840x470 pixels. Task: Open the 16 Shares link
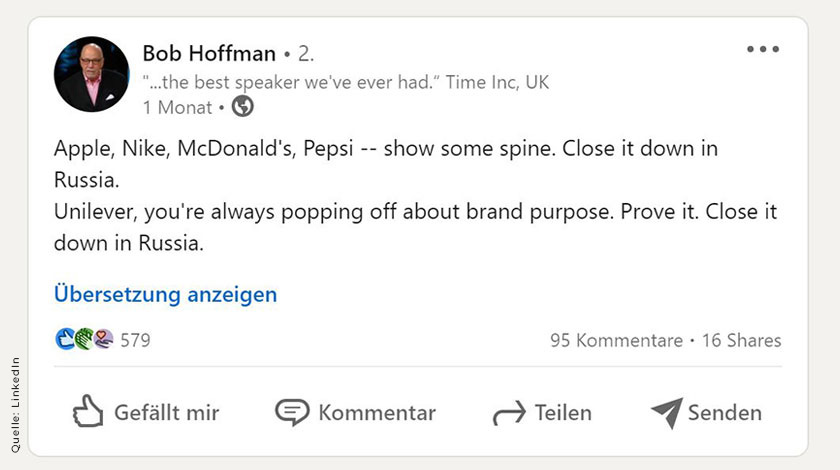point(741,340)
